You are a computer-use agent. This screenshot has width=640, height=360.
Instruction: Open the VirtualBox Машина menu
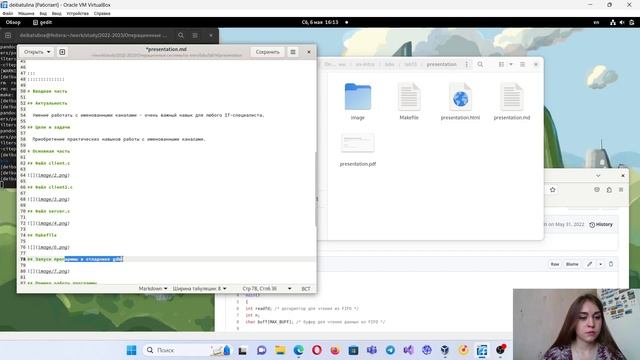26,13
